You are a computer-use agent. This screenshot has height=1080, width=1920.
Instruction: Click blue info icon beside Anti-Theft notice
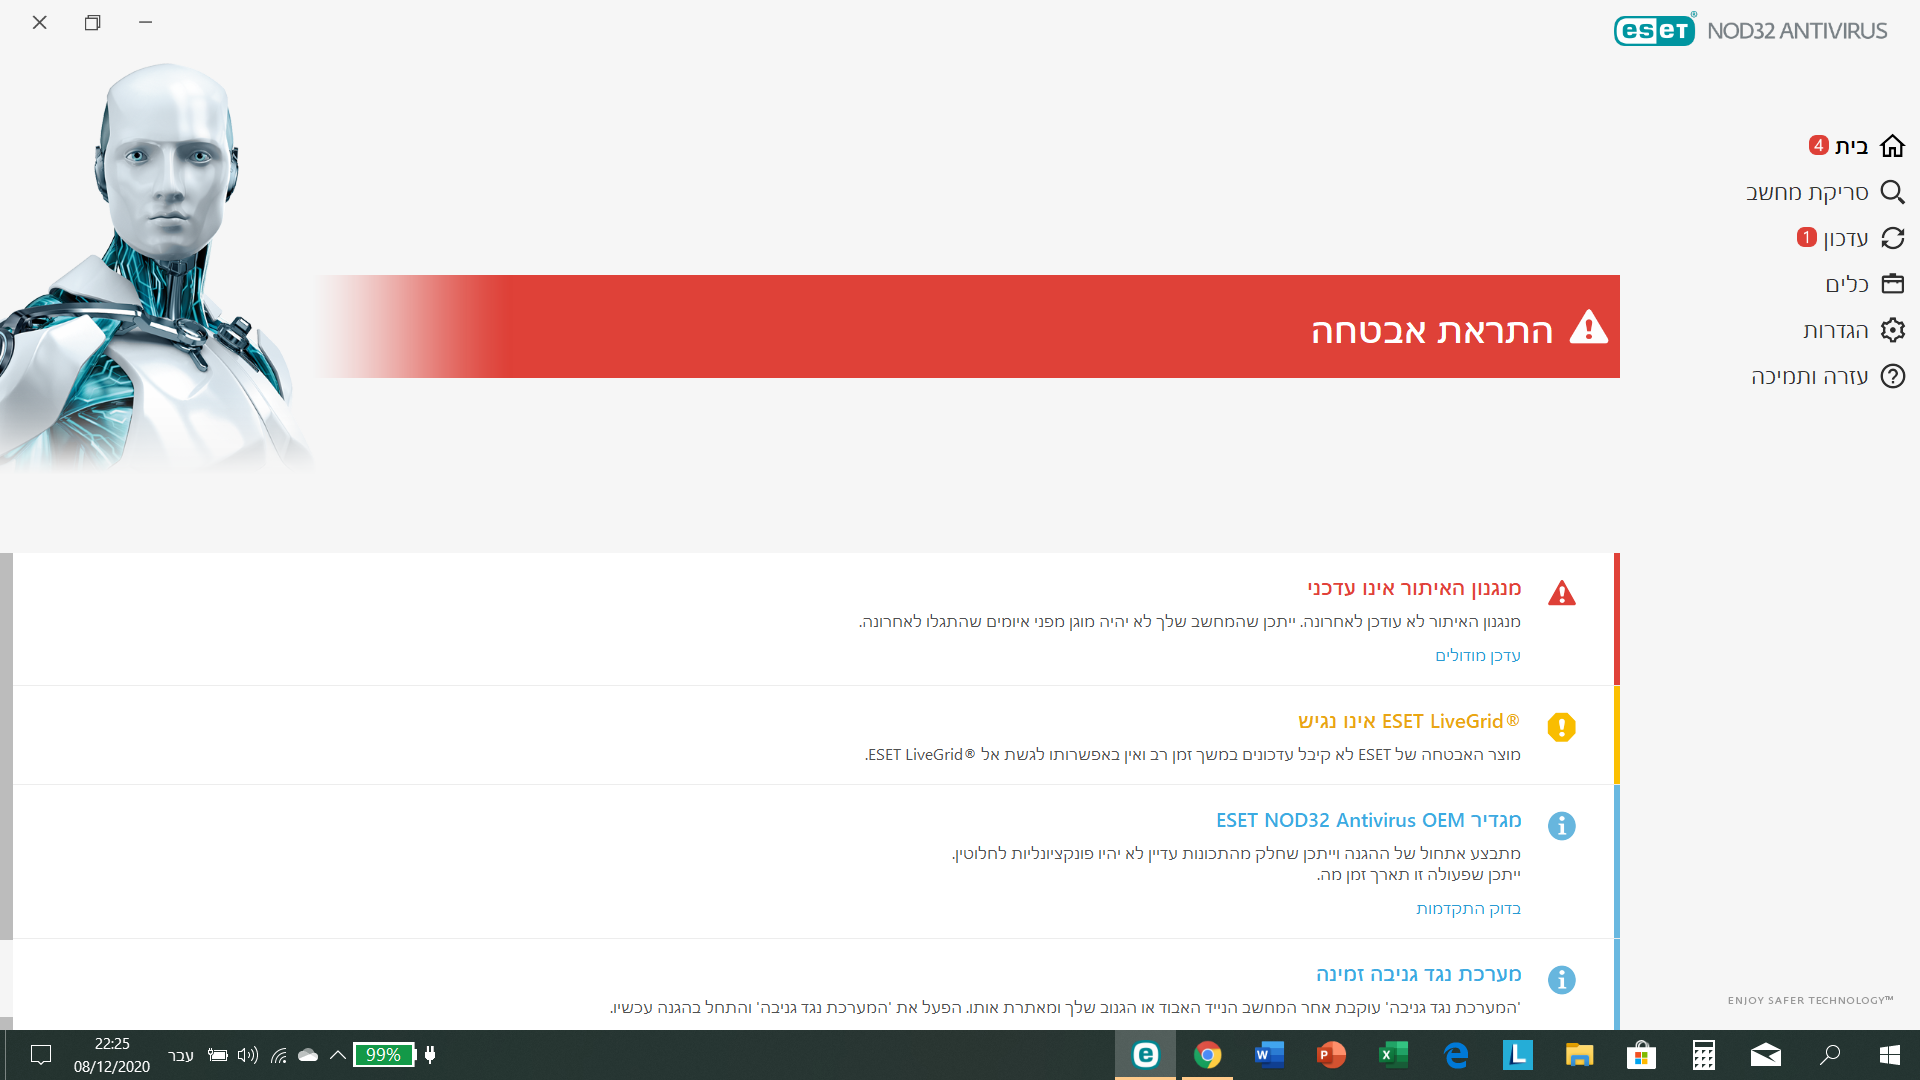1561,980
